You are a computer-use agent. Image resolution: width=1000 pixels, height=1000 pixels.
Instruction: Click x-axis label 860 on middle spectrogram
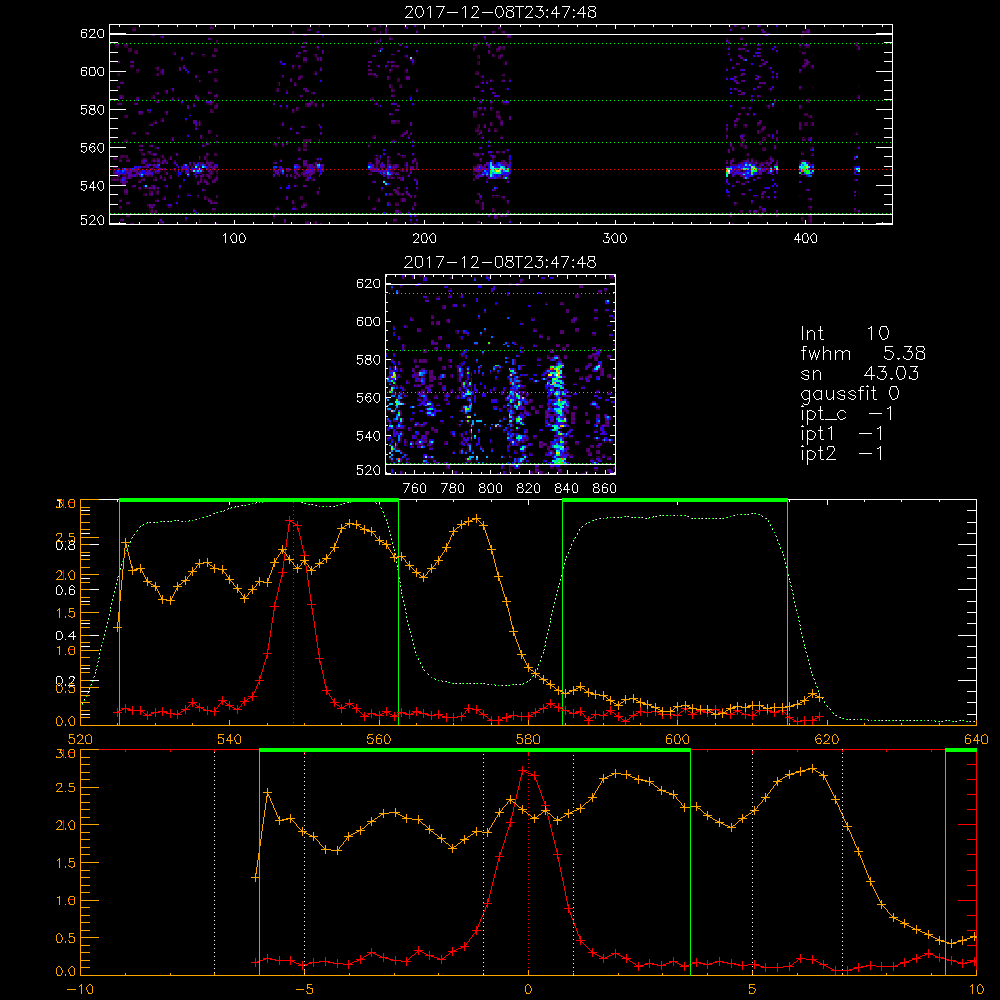pos(604,489)
